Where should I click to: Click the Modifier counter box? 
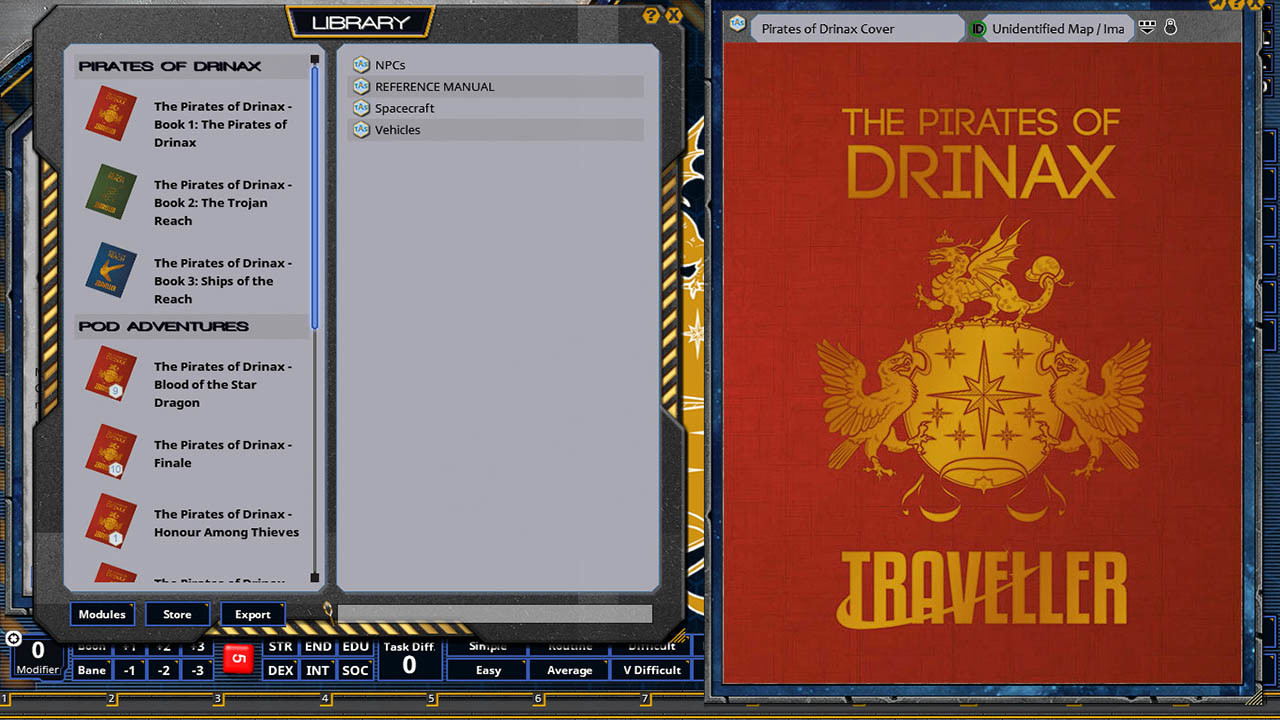[x=36, y=653]
